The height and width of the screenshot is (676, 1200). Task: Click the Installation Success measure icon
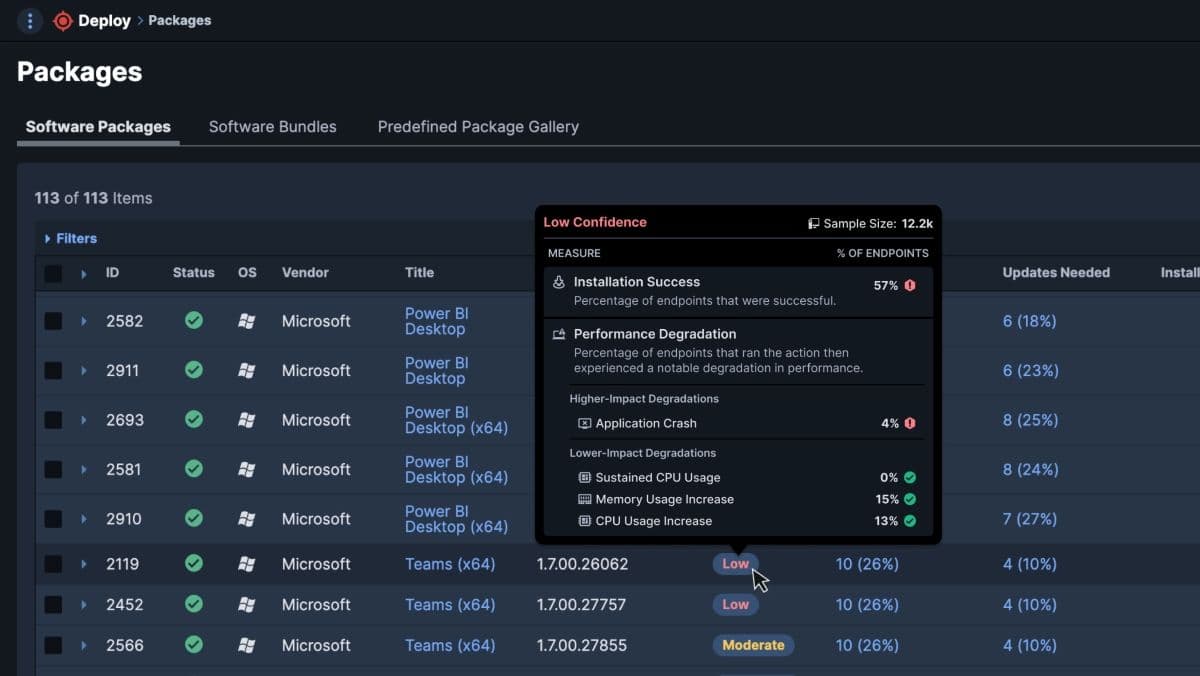click(x=559, y=283)
